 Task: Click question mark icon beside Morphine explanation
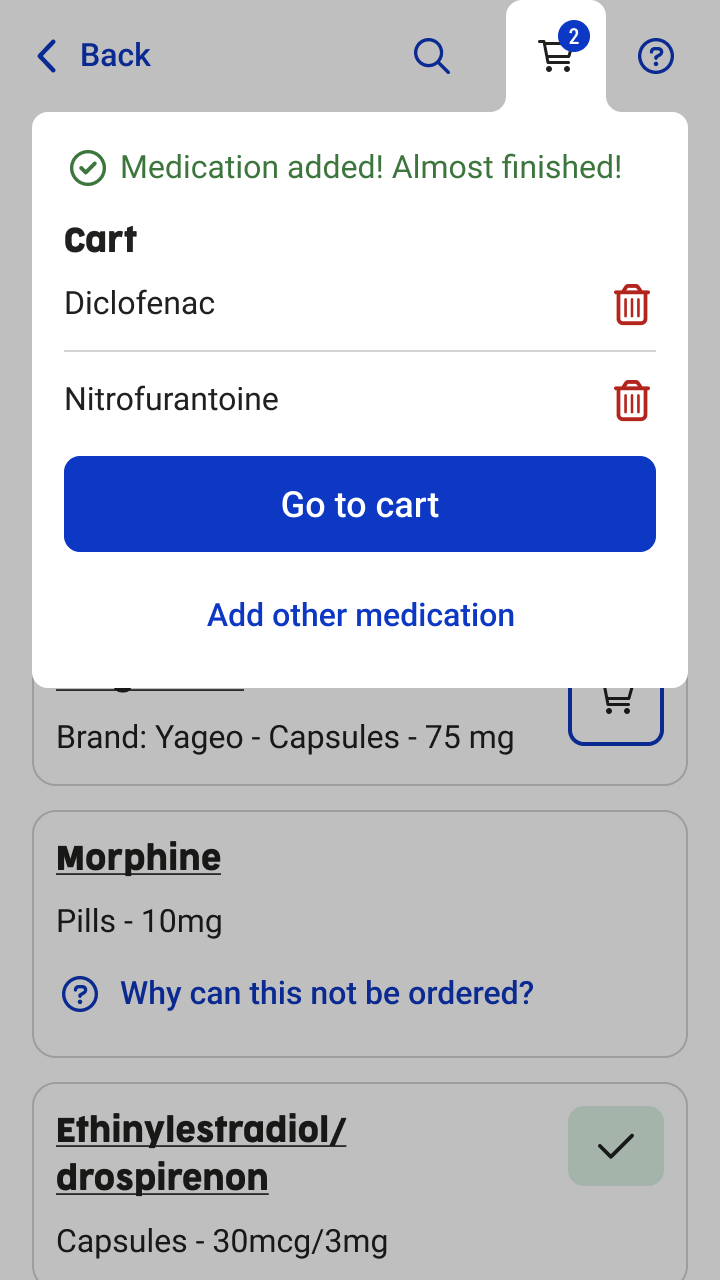click(x=80, y=994)
